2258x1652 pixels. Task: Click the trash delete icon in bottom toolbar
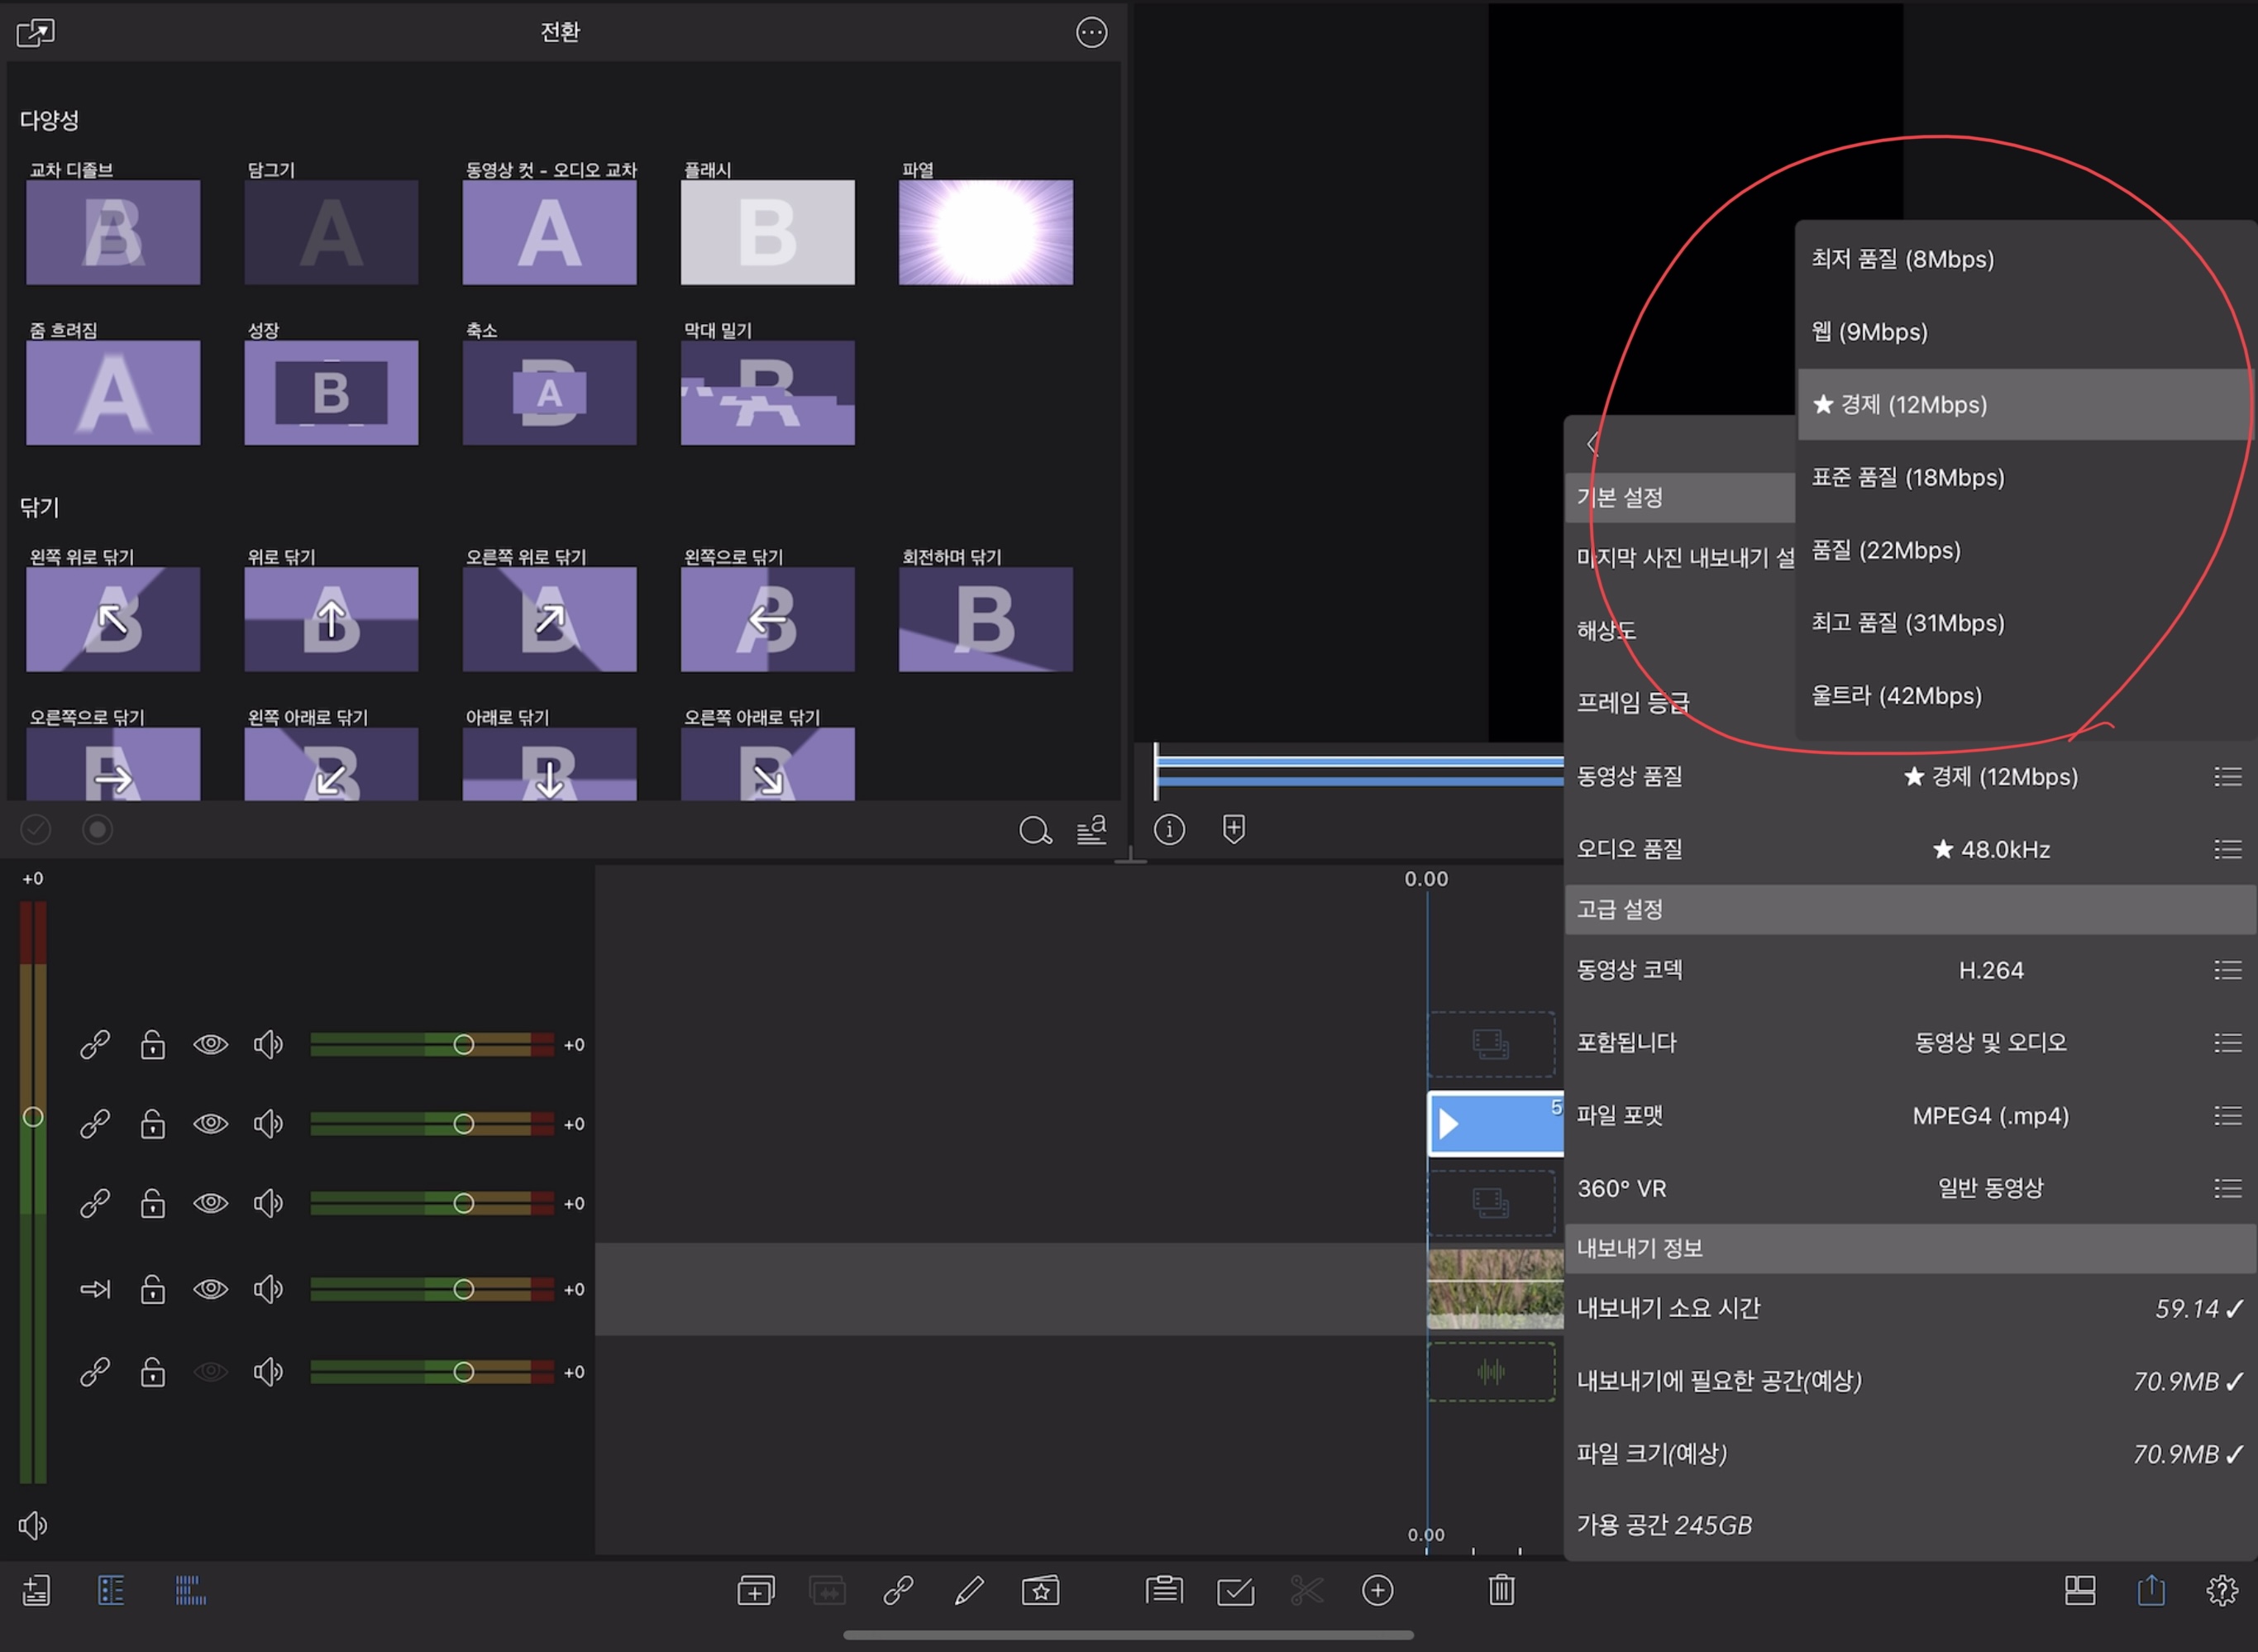1501,1590
